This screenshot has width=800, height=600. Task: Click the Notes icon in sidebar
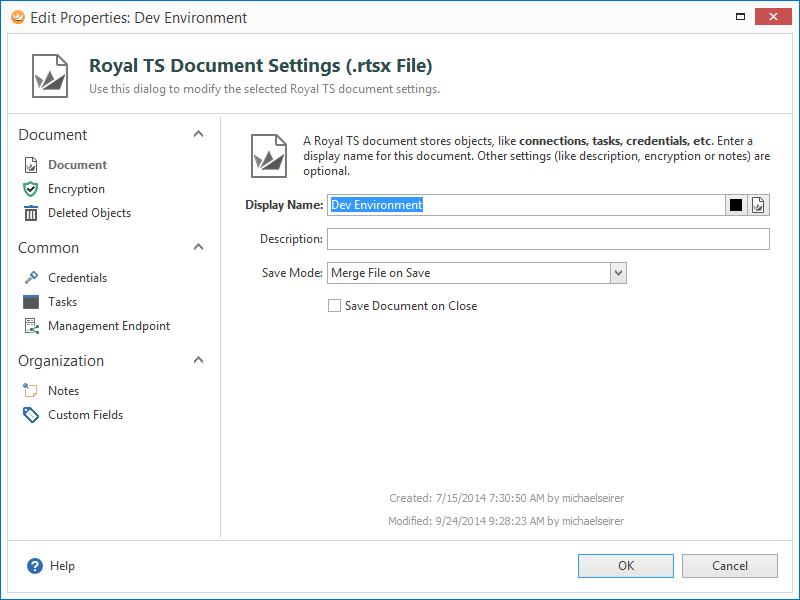(30, 391)
